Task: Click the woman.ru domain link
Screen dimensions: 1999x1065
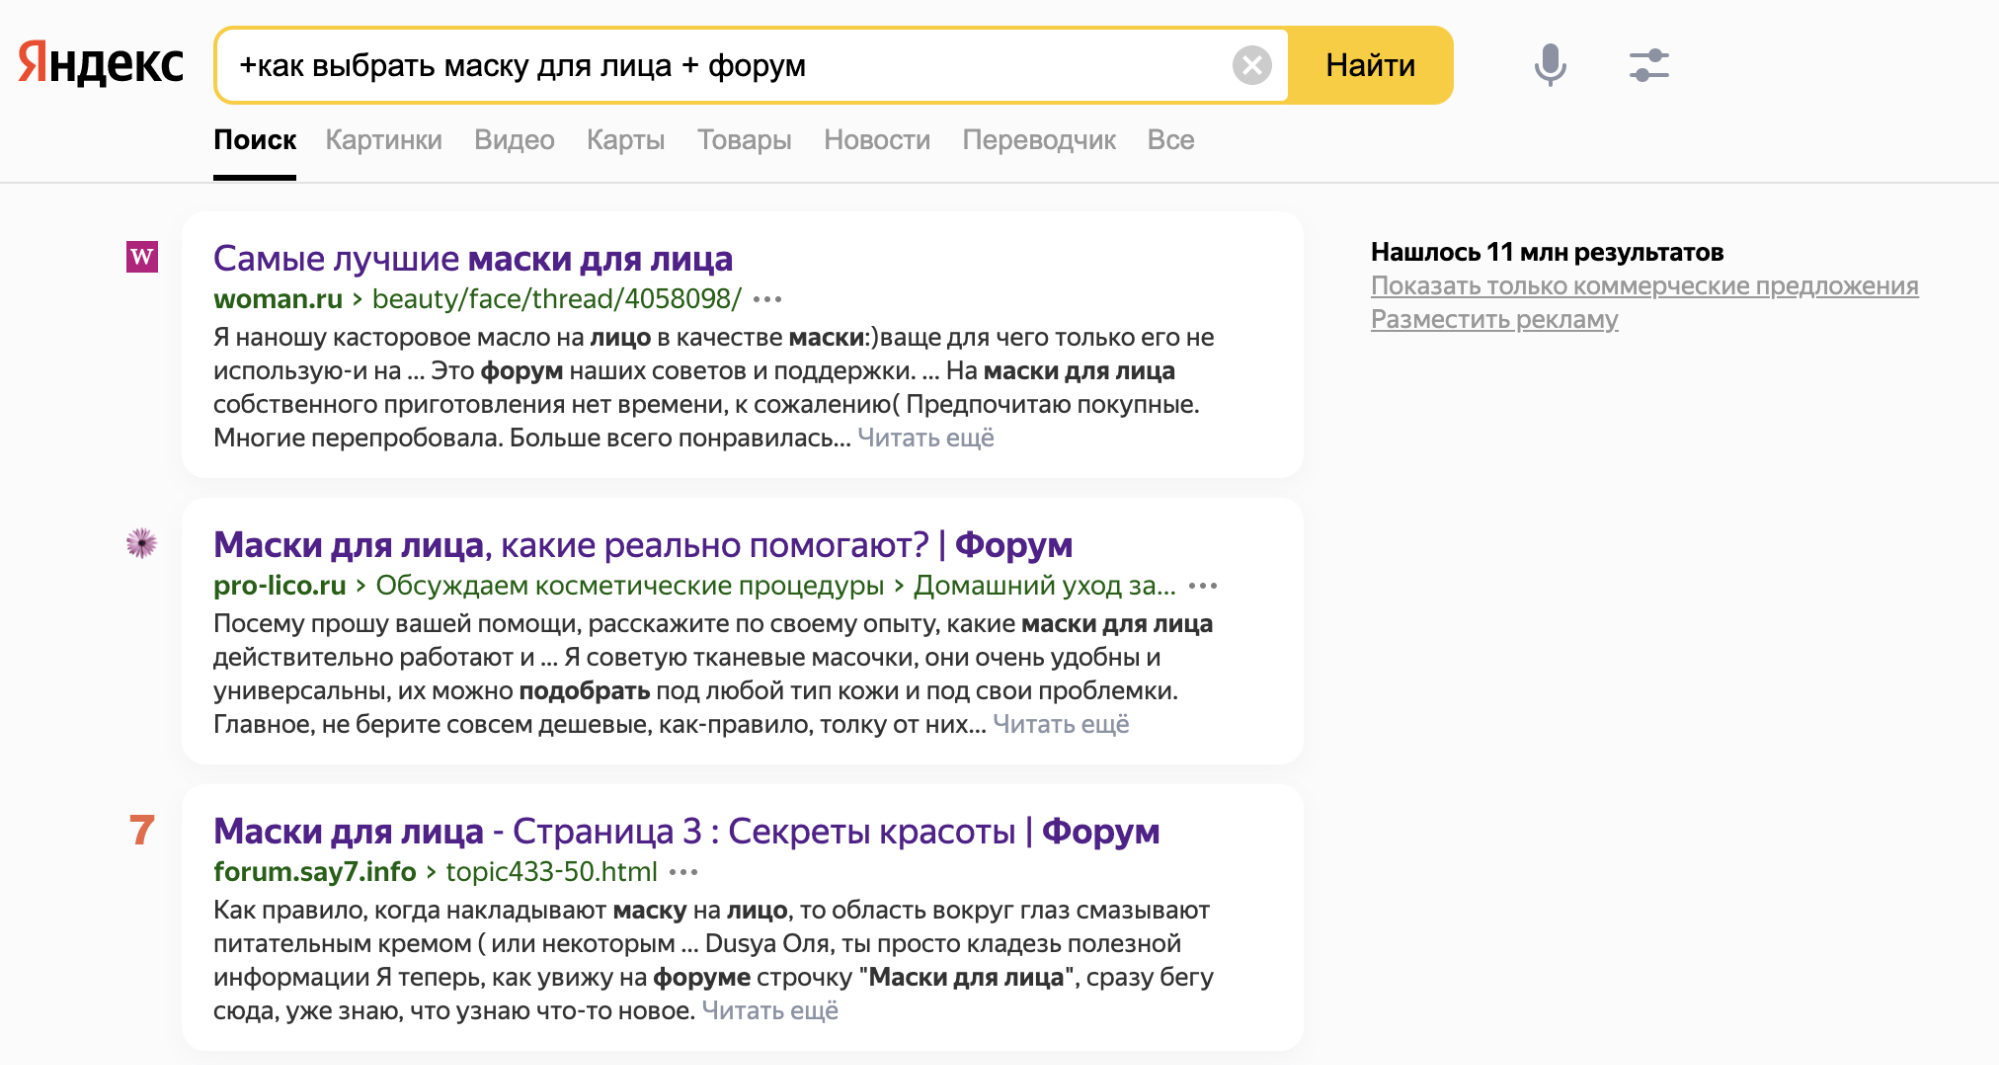Action: click(278, 299)
